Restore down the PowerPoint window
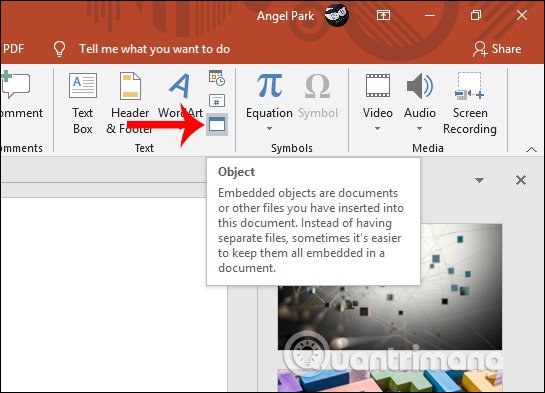Viewport: 545px width, 393px height. tap(476, 15)
